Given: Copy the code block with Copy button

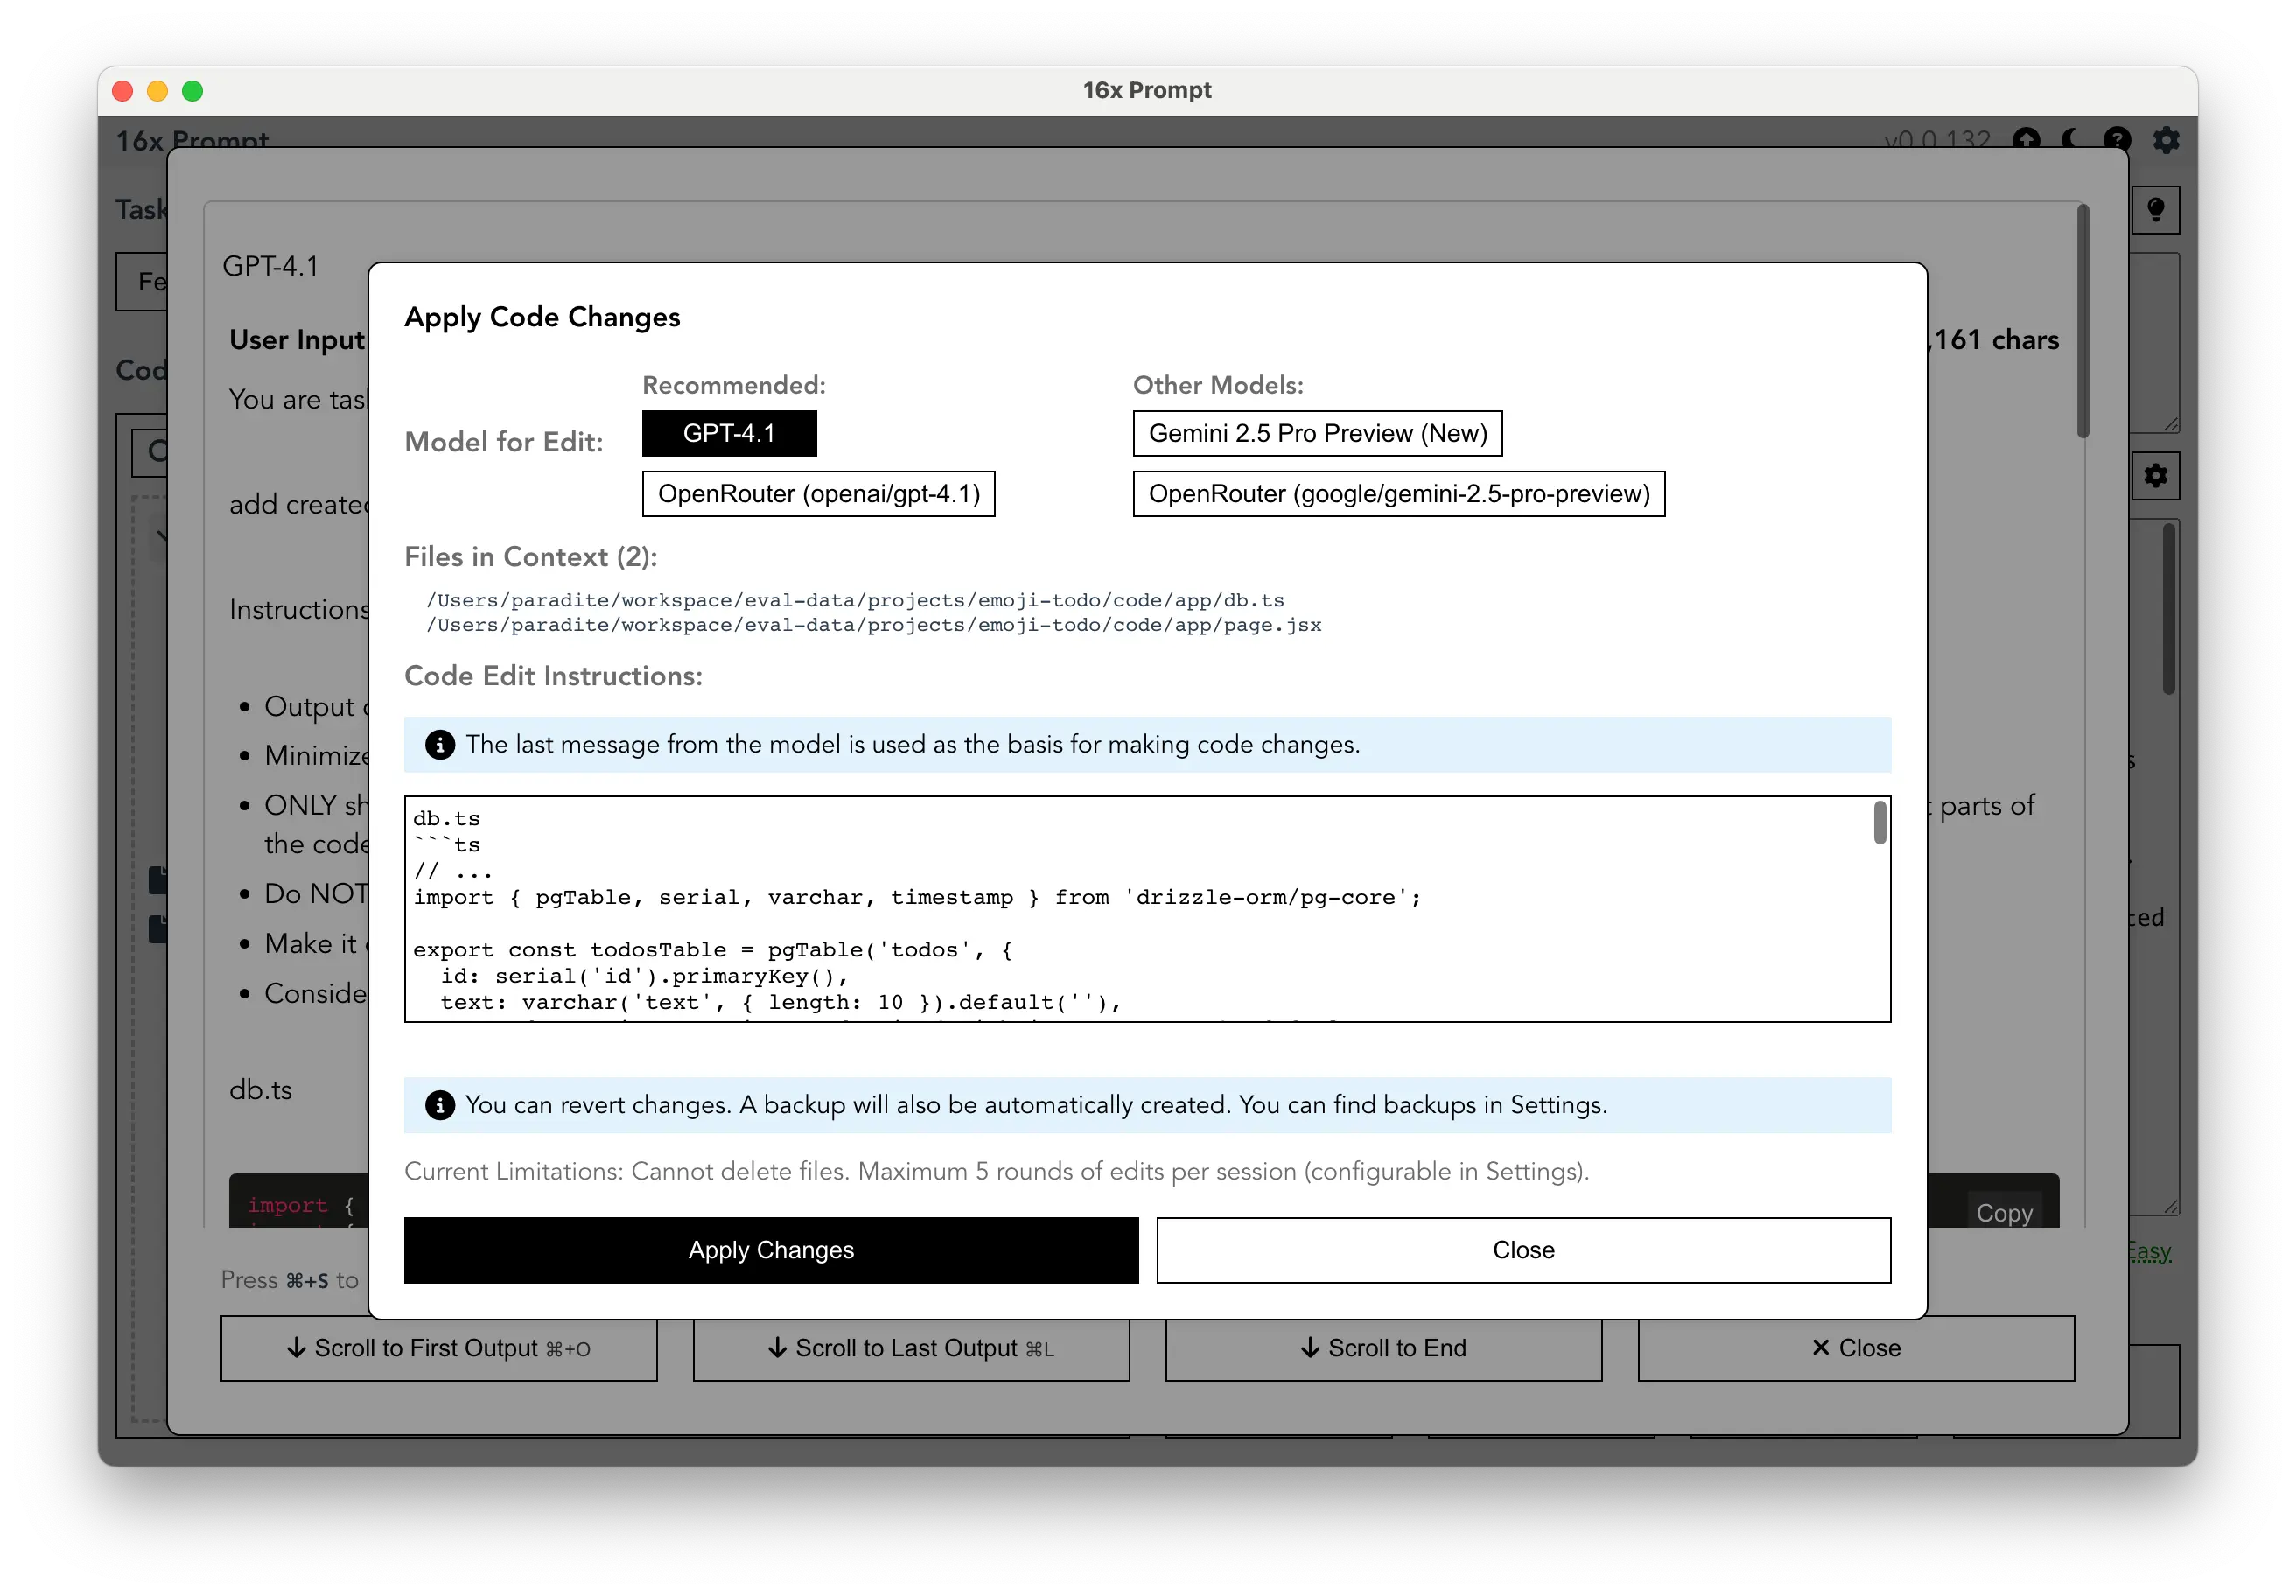Looking at the screenshot, I should 2004,1212.
